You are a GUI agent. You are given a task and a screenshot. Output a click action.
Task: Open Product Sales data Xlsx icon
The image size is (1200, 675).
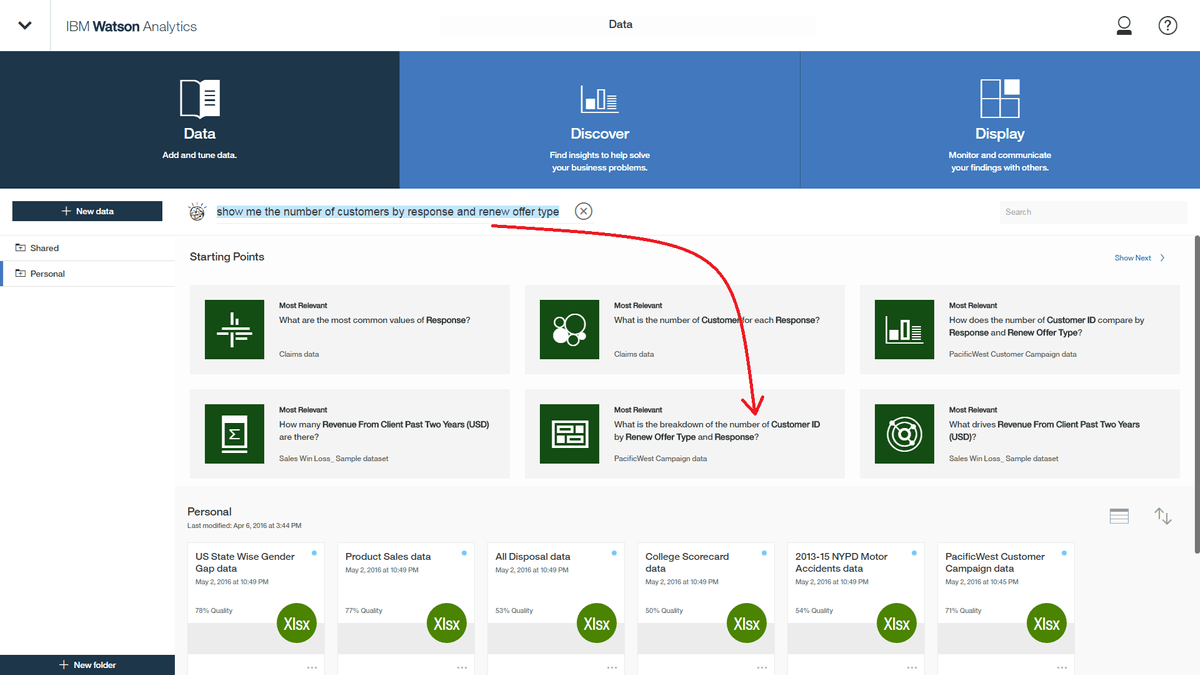(446, 624)
